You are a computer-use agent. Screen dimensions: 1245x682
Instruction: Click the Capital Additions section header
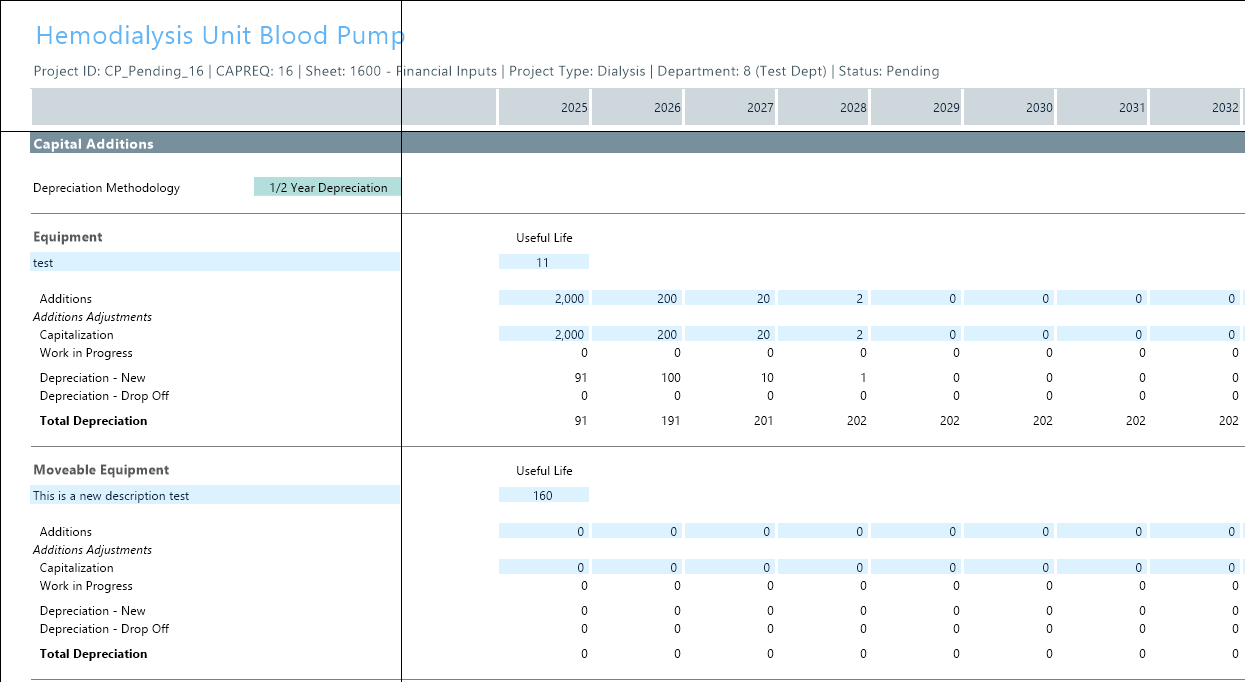tap(94, 144)
